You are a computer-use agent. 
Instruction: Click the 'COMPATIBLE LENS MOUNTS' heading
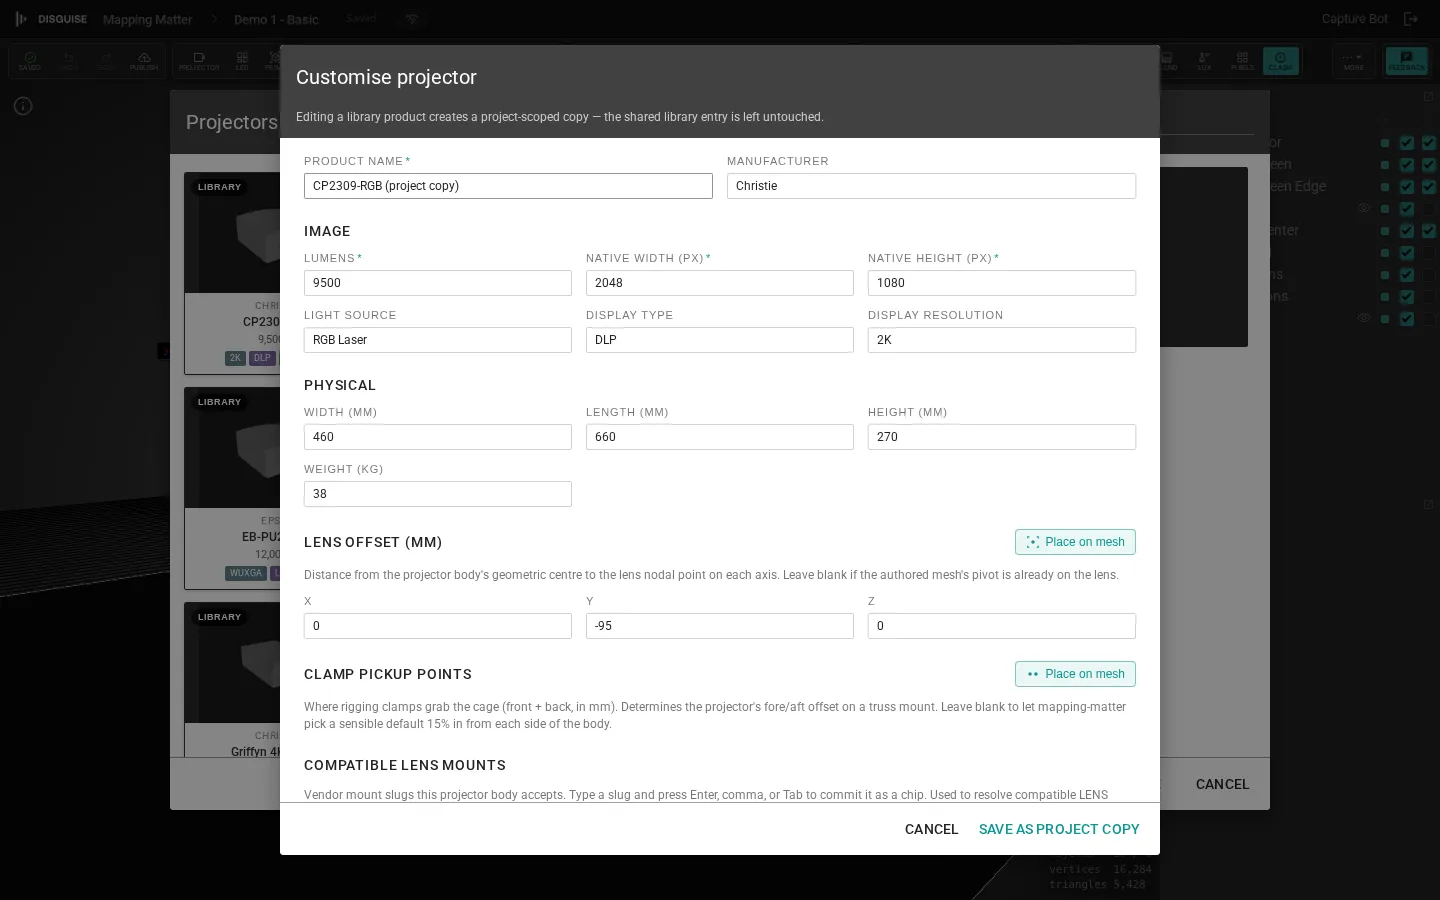coord(405,765)
